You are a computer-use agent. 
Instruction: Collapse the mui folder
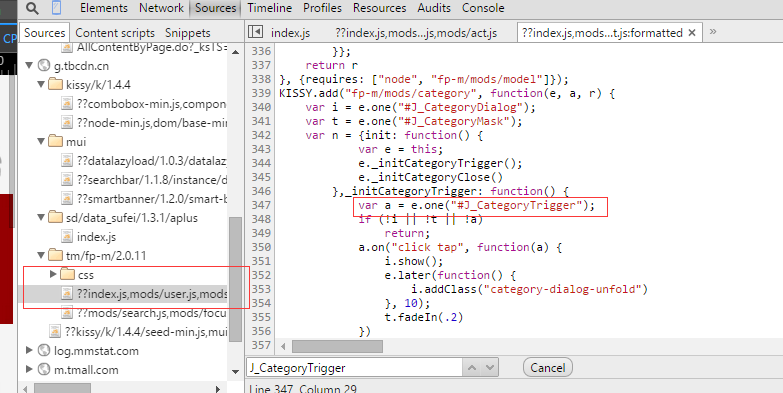41,142
